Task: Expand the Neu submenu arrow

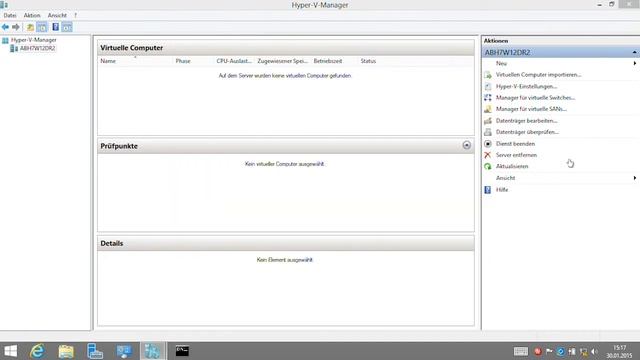Action: [x=635, y=63]
